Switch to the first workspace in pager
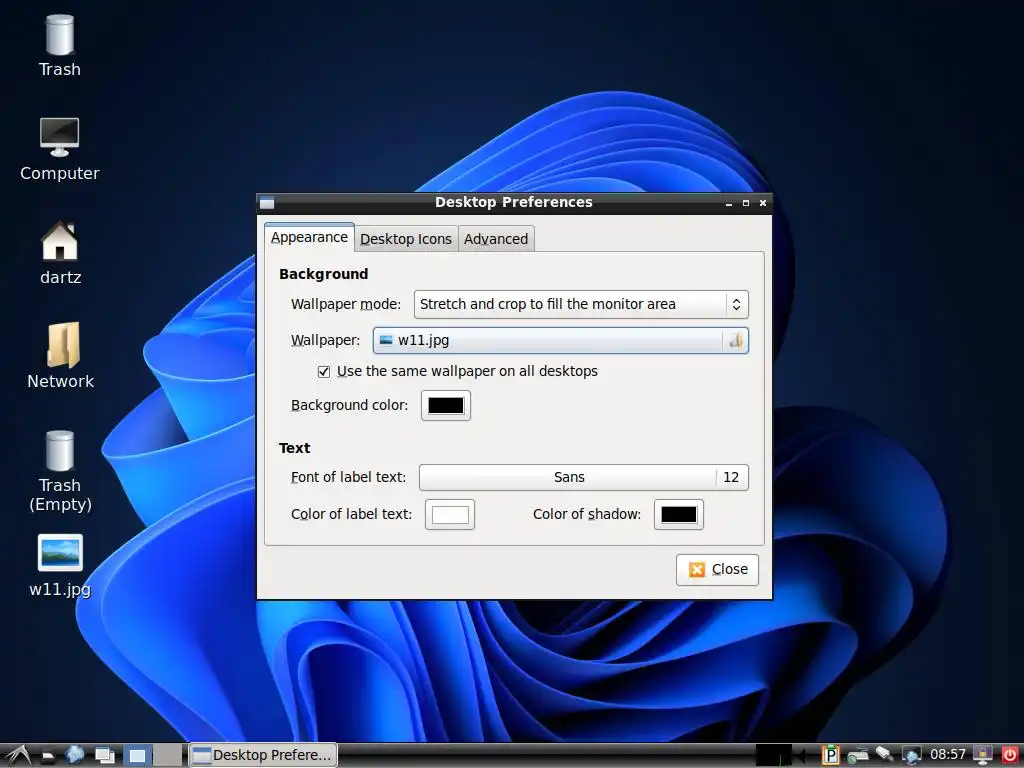The width and height of the screenshot is (1024, 768). point(137,756)
